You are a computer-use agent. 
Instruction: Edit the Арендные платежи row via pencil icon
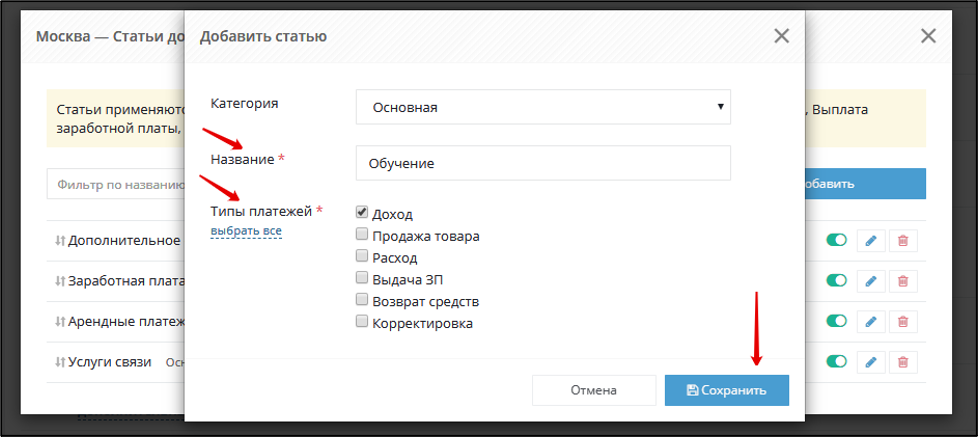point(872,322)
